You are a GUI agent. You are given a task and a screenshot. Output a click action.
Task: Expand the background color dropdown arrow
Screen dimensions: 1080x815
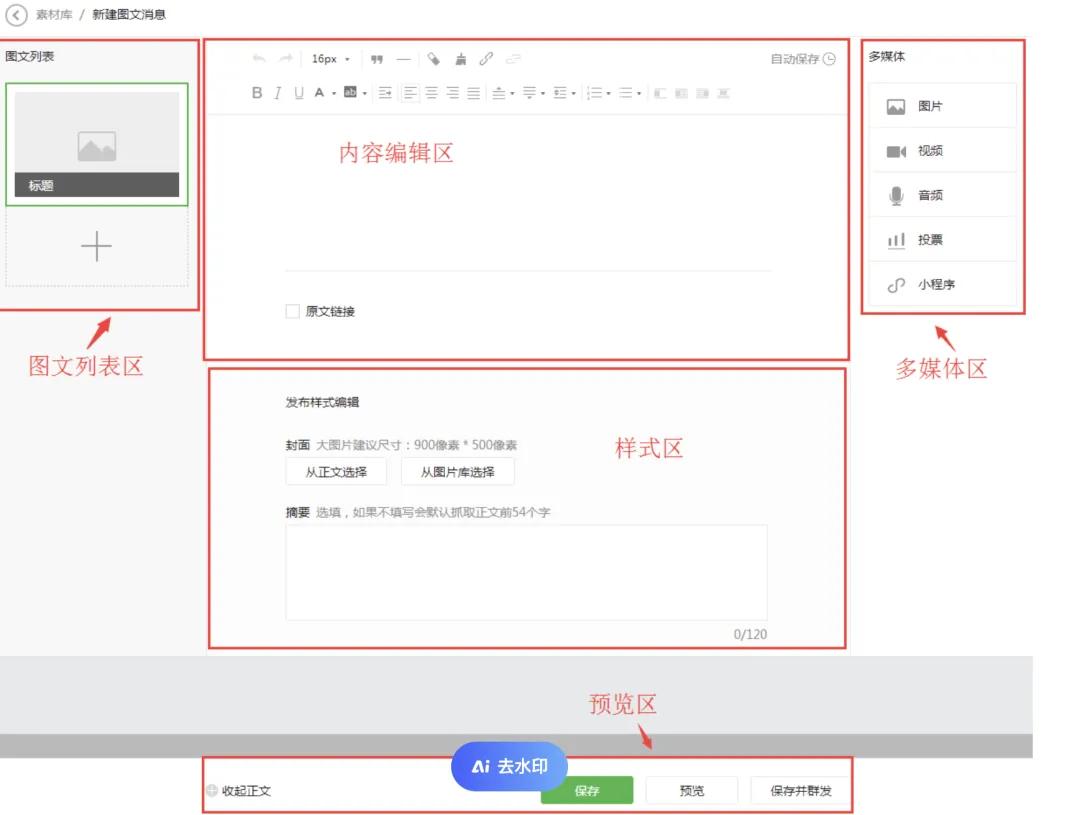(364, 94)
